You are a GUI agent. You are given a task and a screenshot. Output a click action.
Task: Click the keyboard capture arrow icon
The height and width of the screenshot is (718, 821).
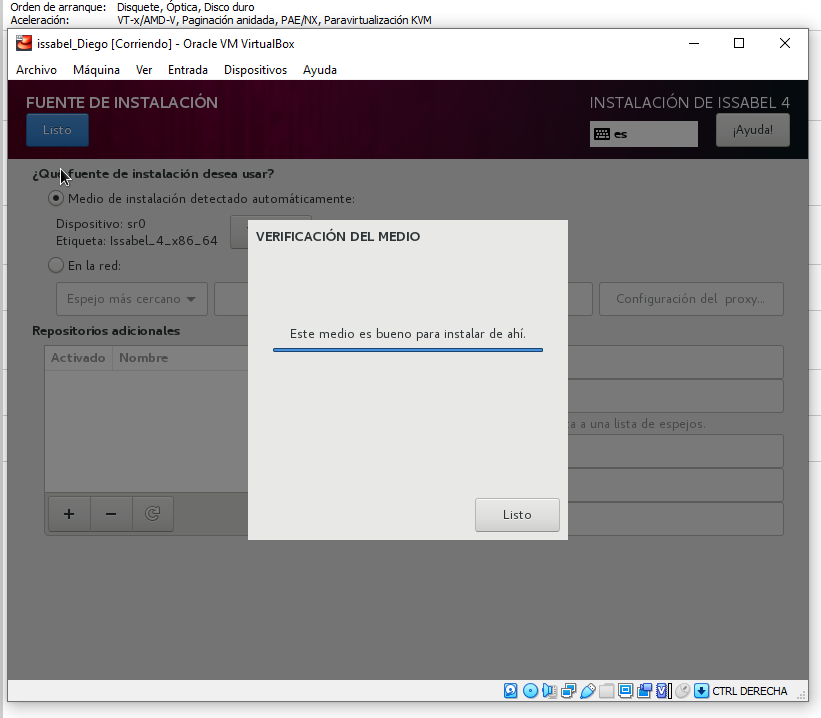click(x=701, y=691)
